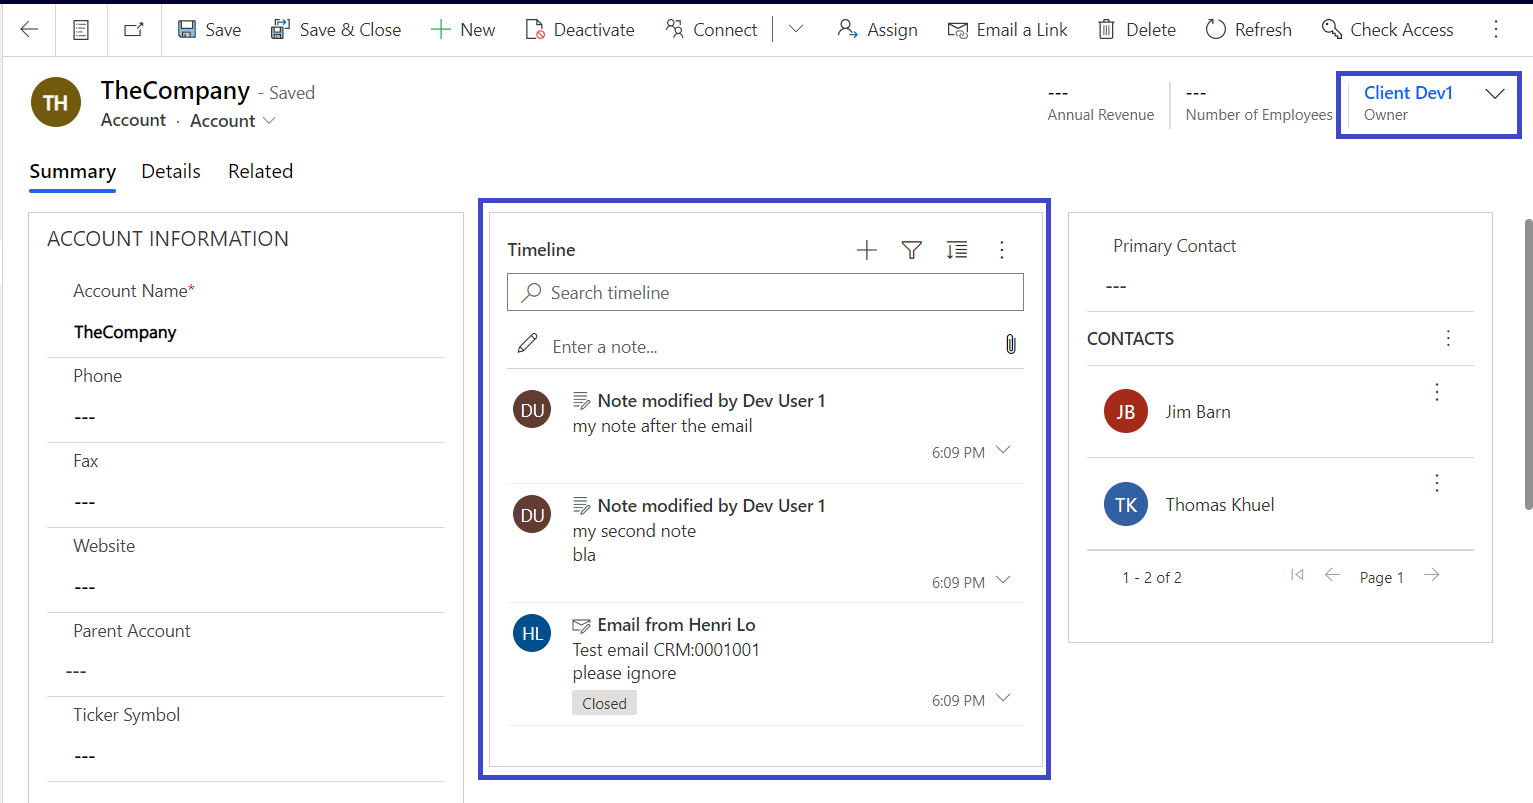The height and width of the screenshot is (803, 1533).
Task: Expand the Email from Henri Lo record
Action: (x=1004, y=698)
